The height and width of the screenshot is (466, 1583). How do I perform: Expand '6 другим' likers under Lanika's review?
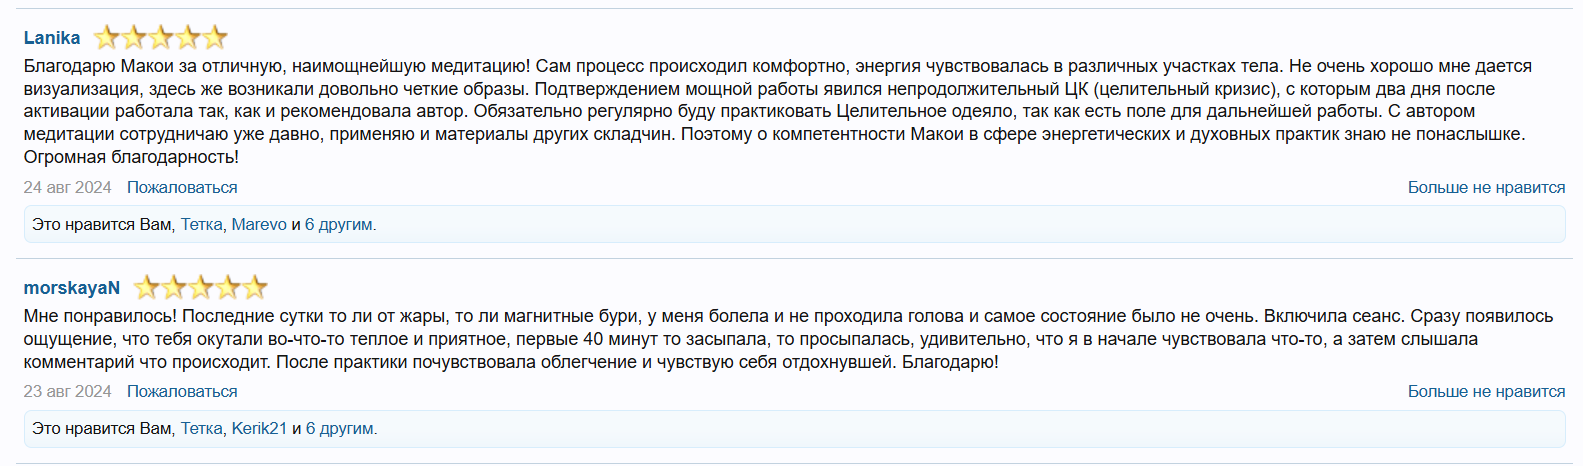pos(340,225)
